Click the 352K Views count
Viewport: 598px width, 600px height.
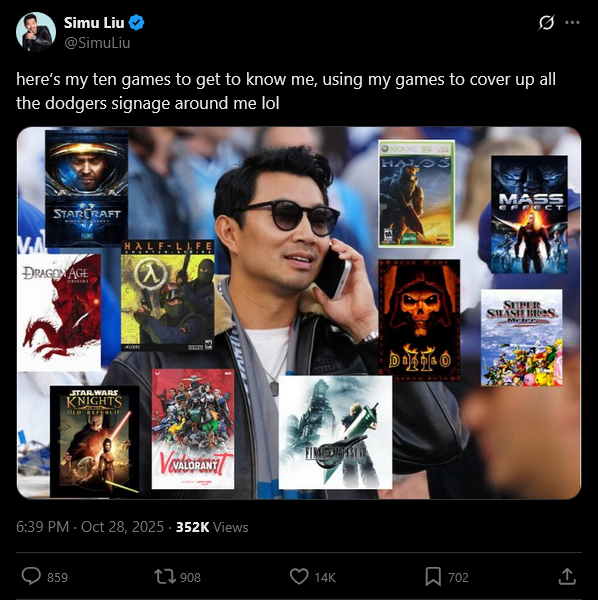click(x=212, y=527)
